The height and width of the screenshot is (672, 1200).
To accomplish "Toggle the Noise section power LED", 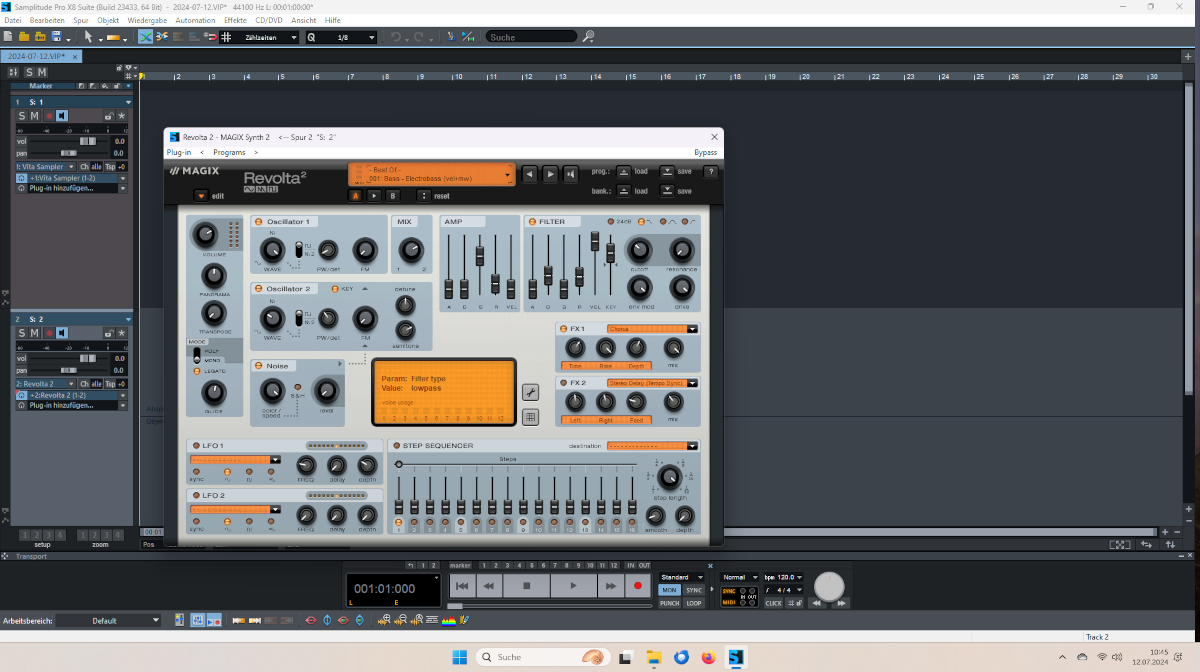I will click(258, 366).
